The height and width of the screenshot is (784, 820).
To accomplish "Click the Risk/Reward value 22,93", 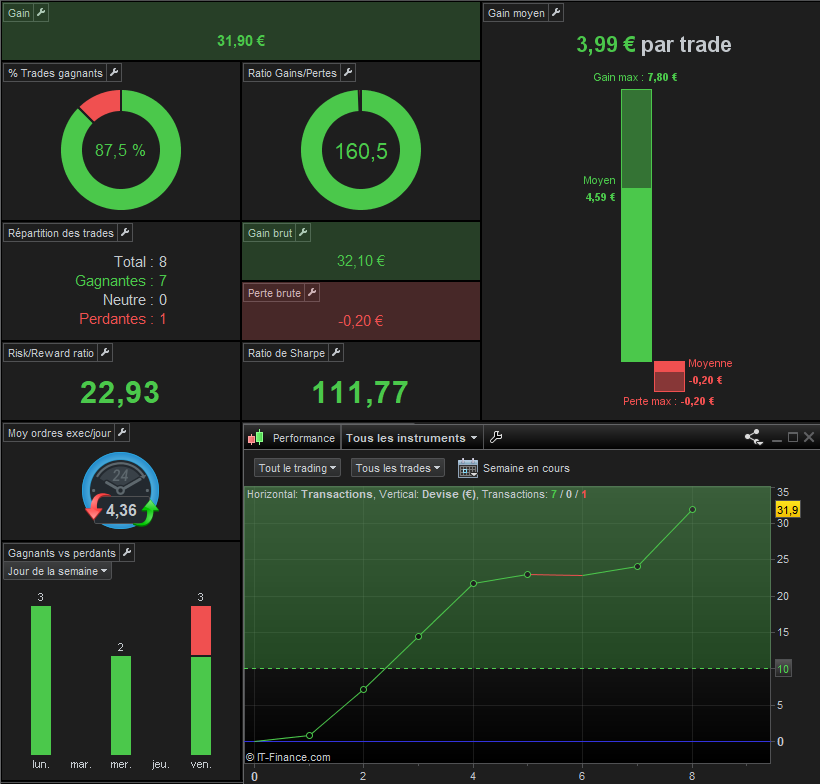I will [x=120, y=392].
